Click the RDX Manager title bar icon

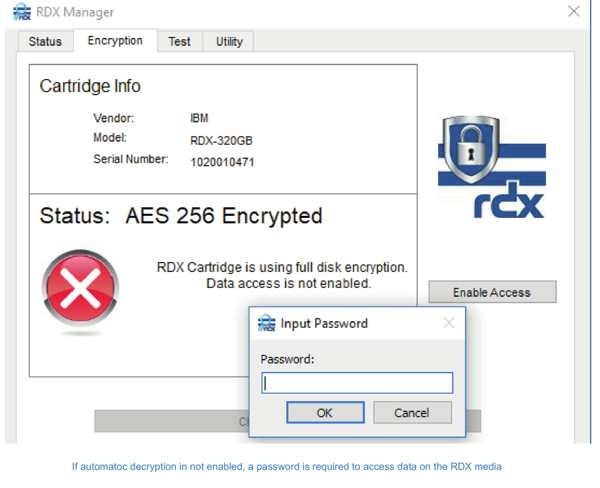22,12
